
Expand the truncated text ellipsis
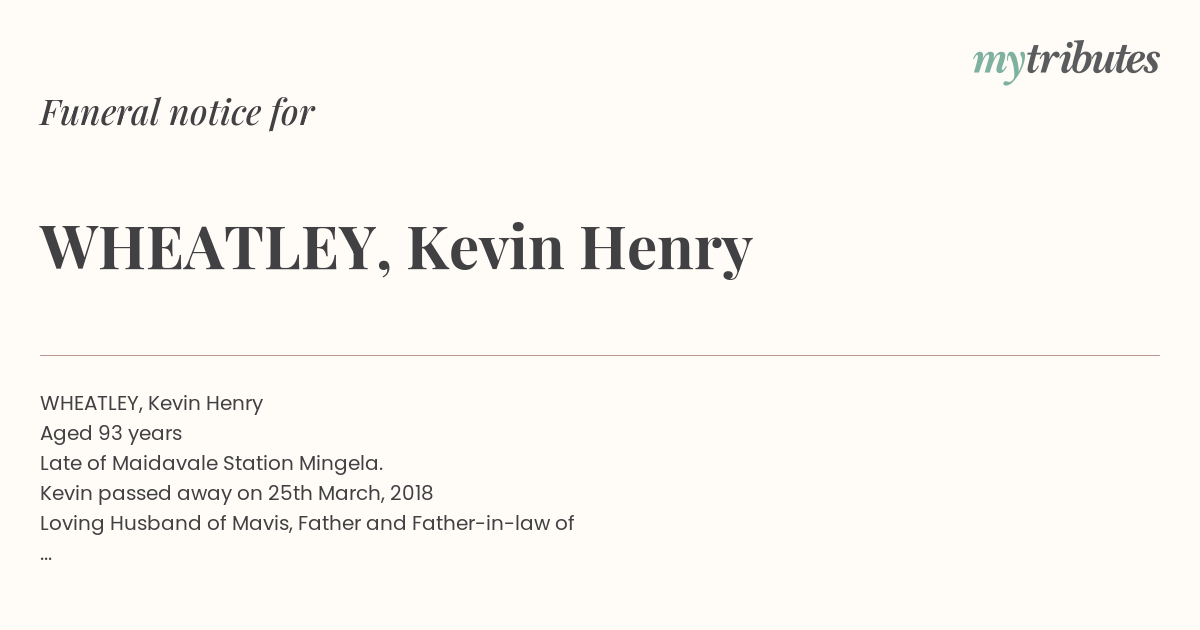tap(46, 556)
